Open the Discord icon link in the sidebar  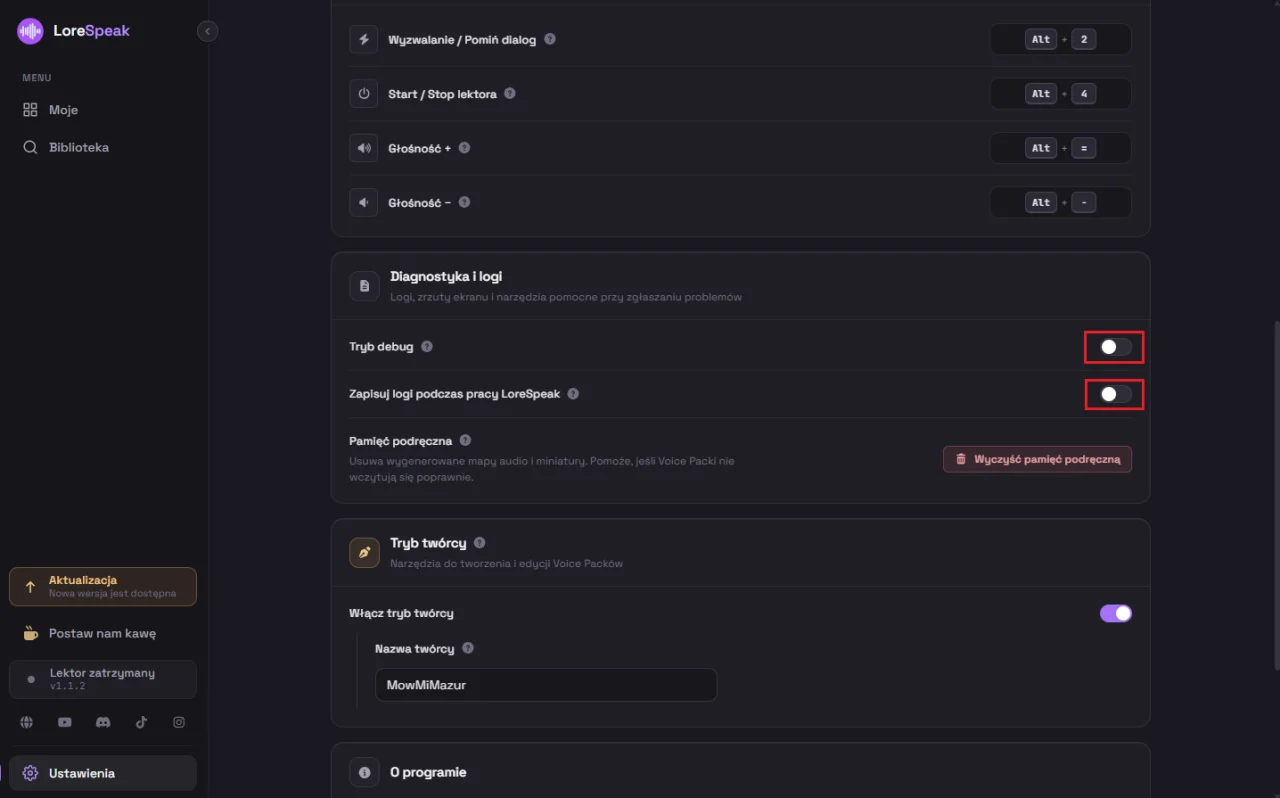coord(103,722)
